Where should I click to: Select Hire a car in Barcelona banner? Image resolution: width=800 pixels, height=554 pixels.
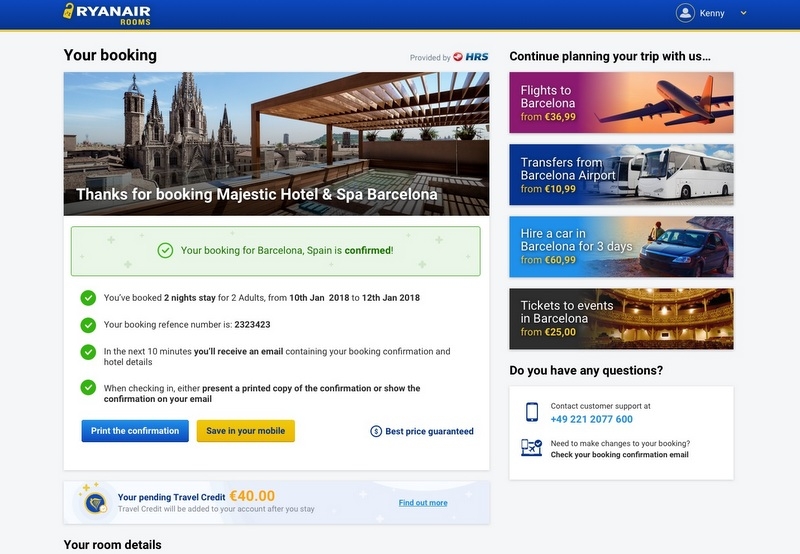[621, 247]
